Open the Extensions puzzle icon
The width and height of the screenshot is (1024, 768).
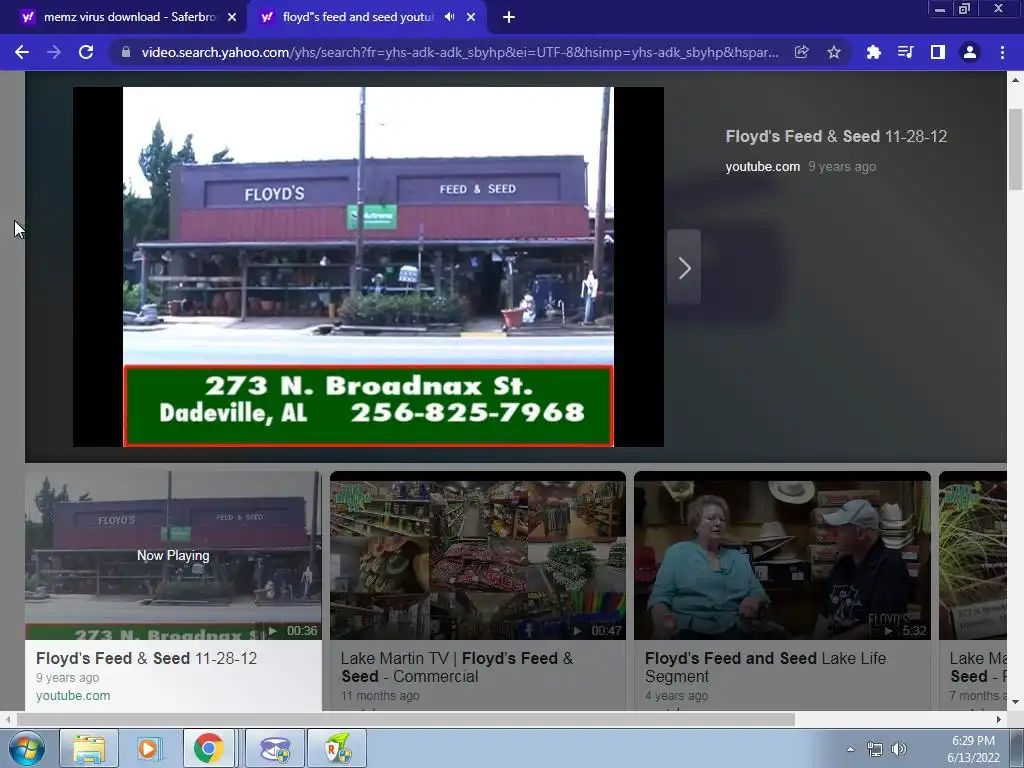coord(873,52)
